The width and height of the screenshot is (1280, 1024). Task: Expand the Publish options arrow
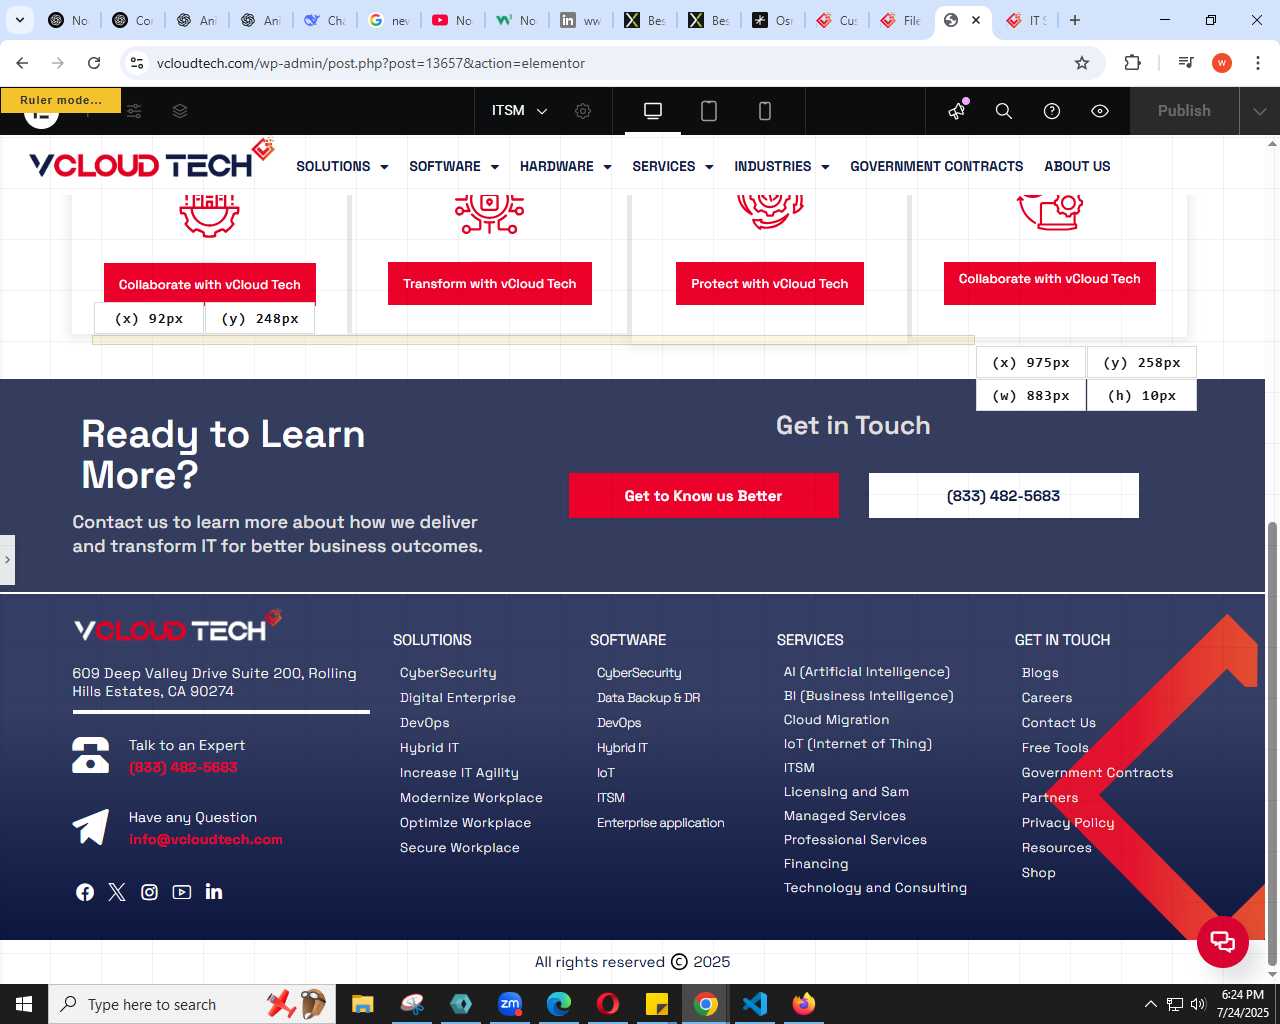[1259, 111]
